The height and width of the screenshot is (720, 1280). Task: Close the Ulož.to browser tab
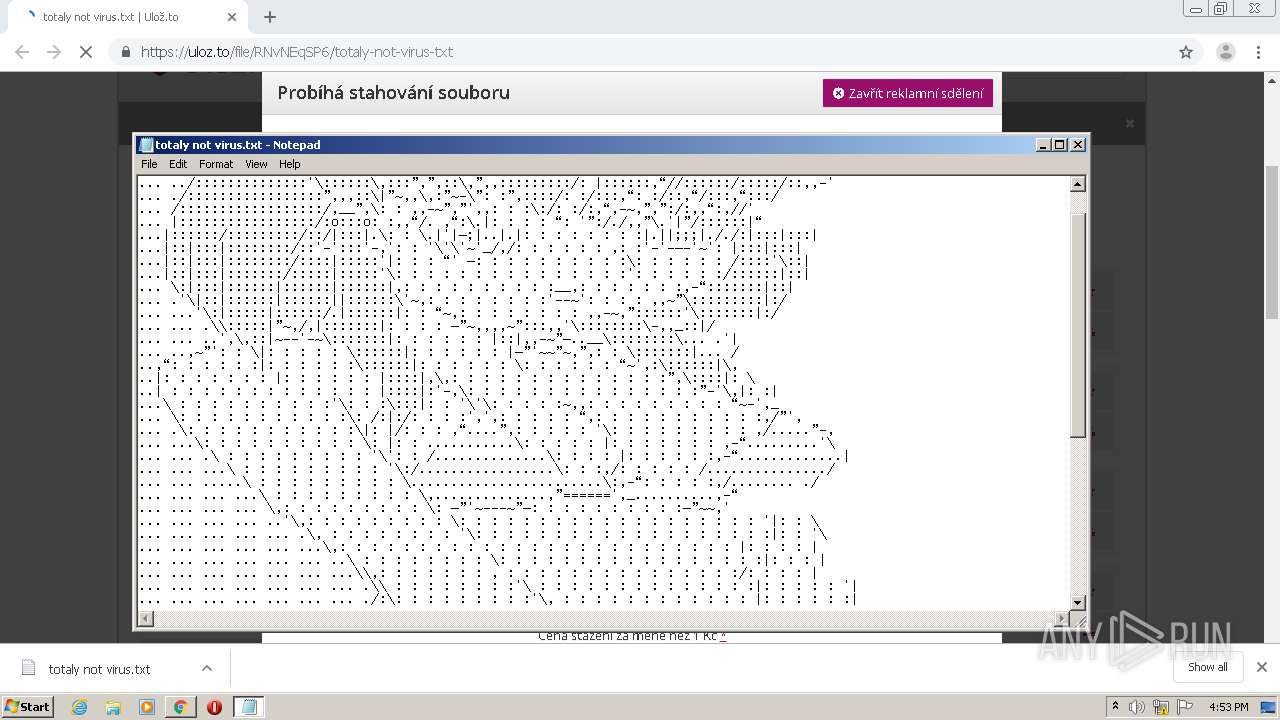(x=232, y=17)
